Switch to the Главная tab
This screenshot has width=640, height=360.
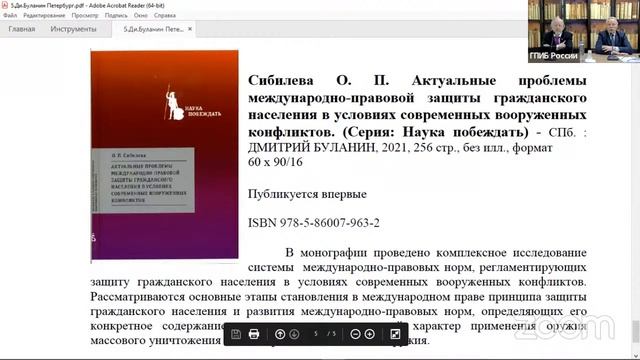pyautogui.click(x=22, y=29)
